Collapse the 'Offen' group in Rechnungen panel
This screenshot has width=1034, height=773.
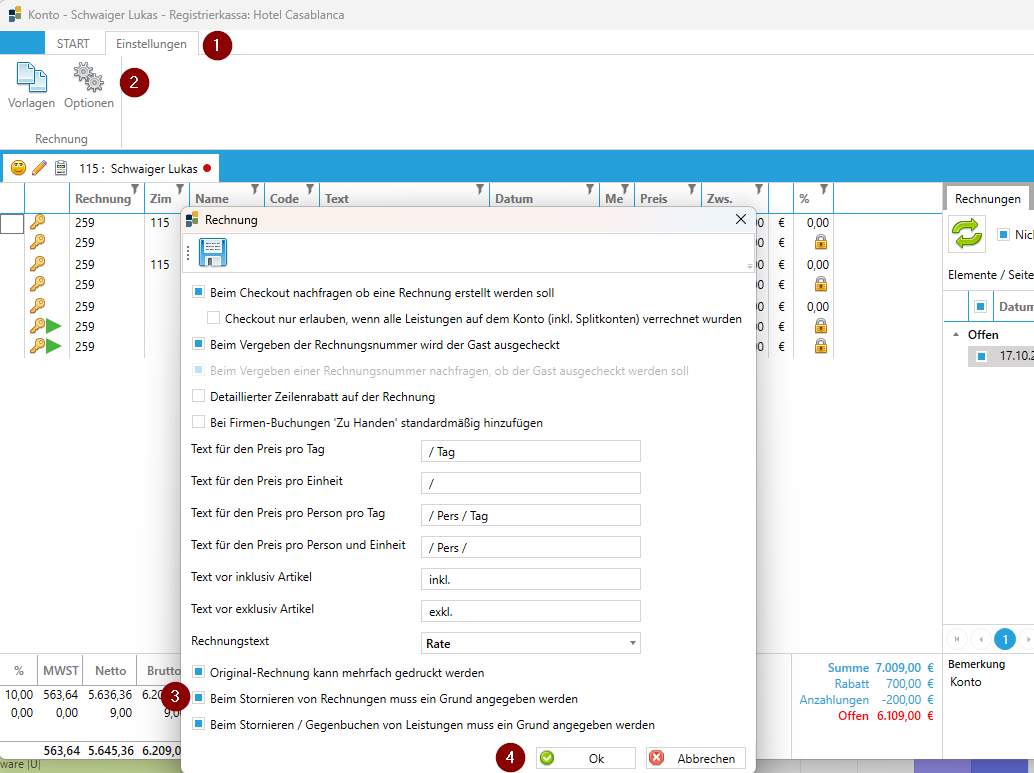(x=956, y=334)
